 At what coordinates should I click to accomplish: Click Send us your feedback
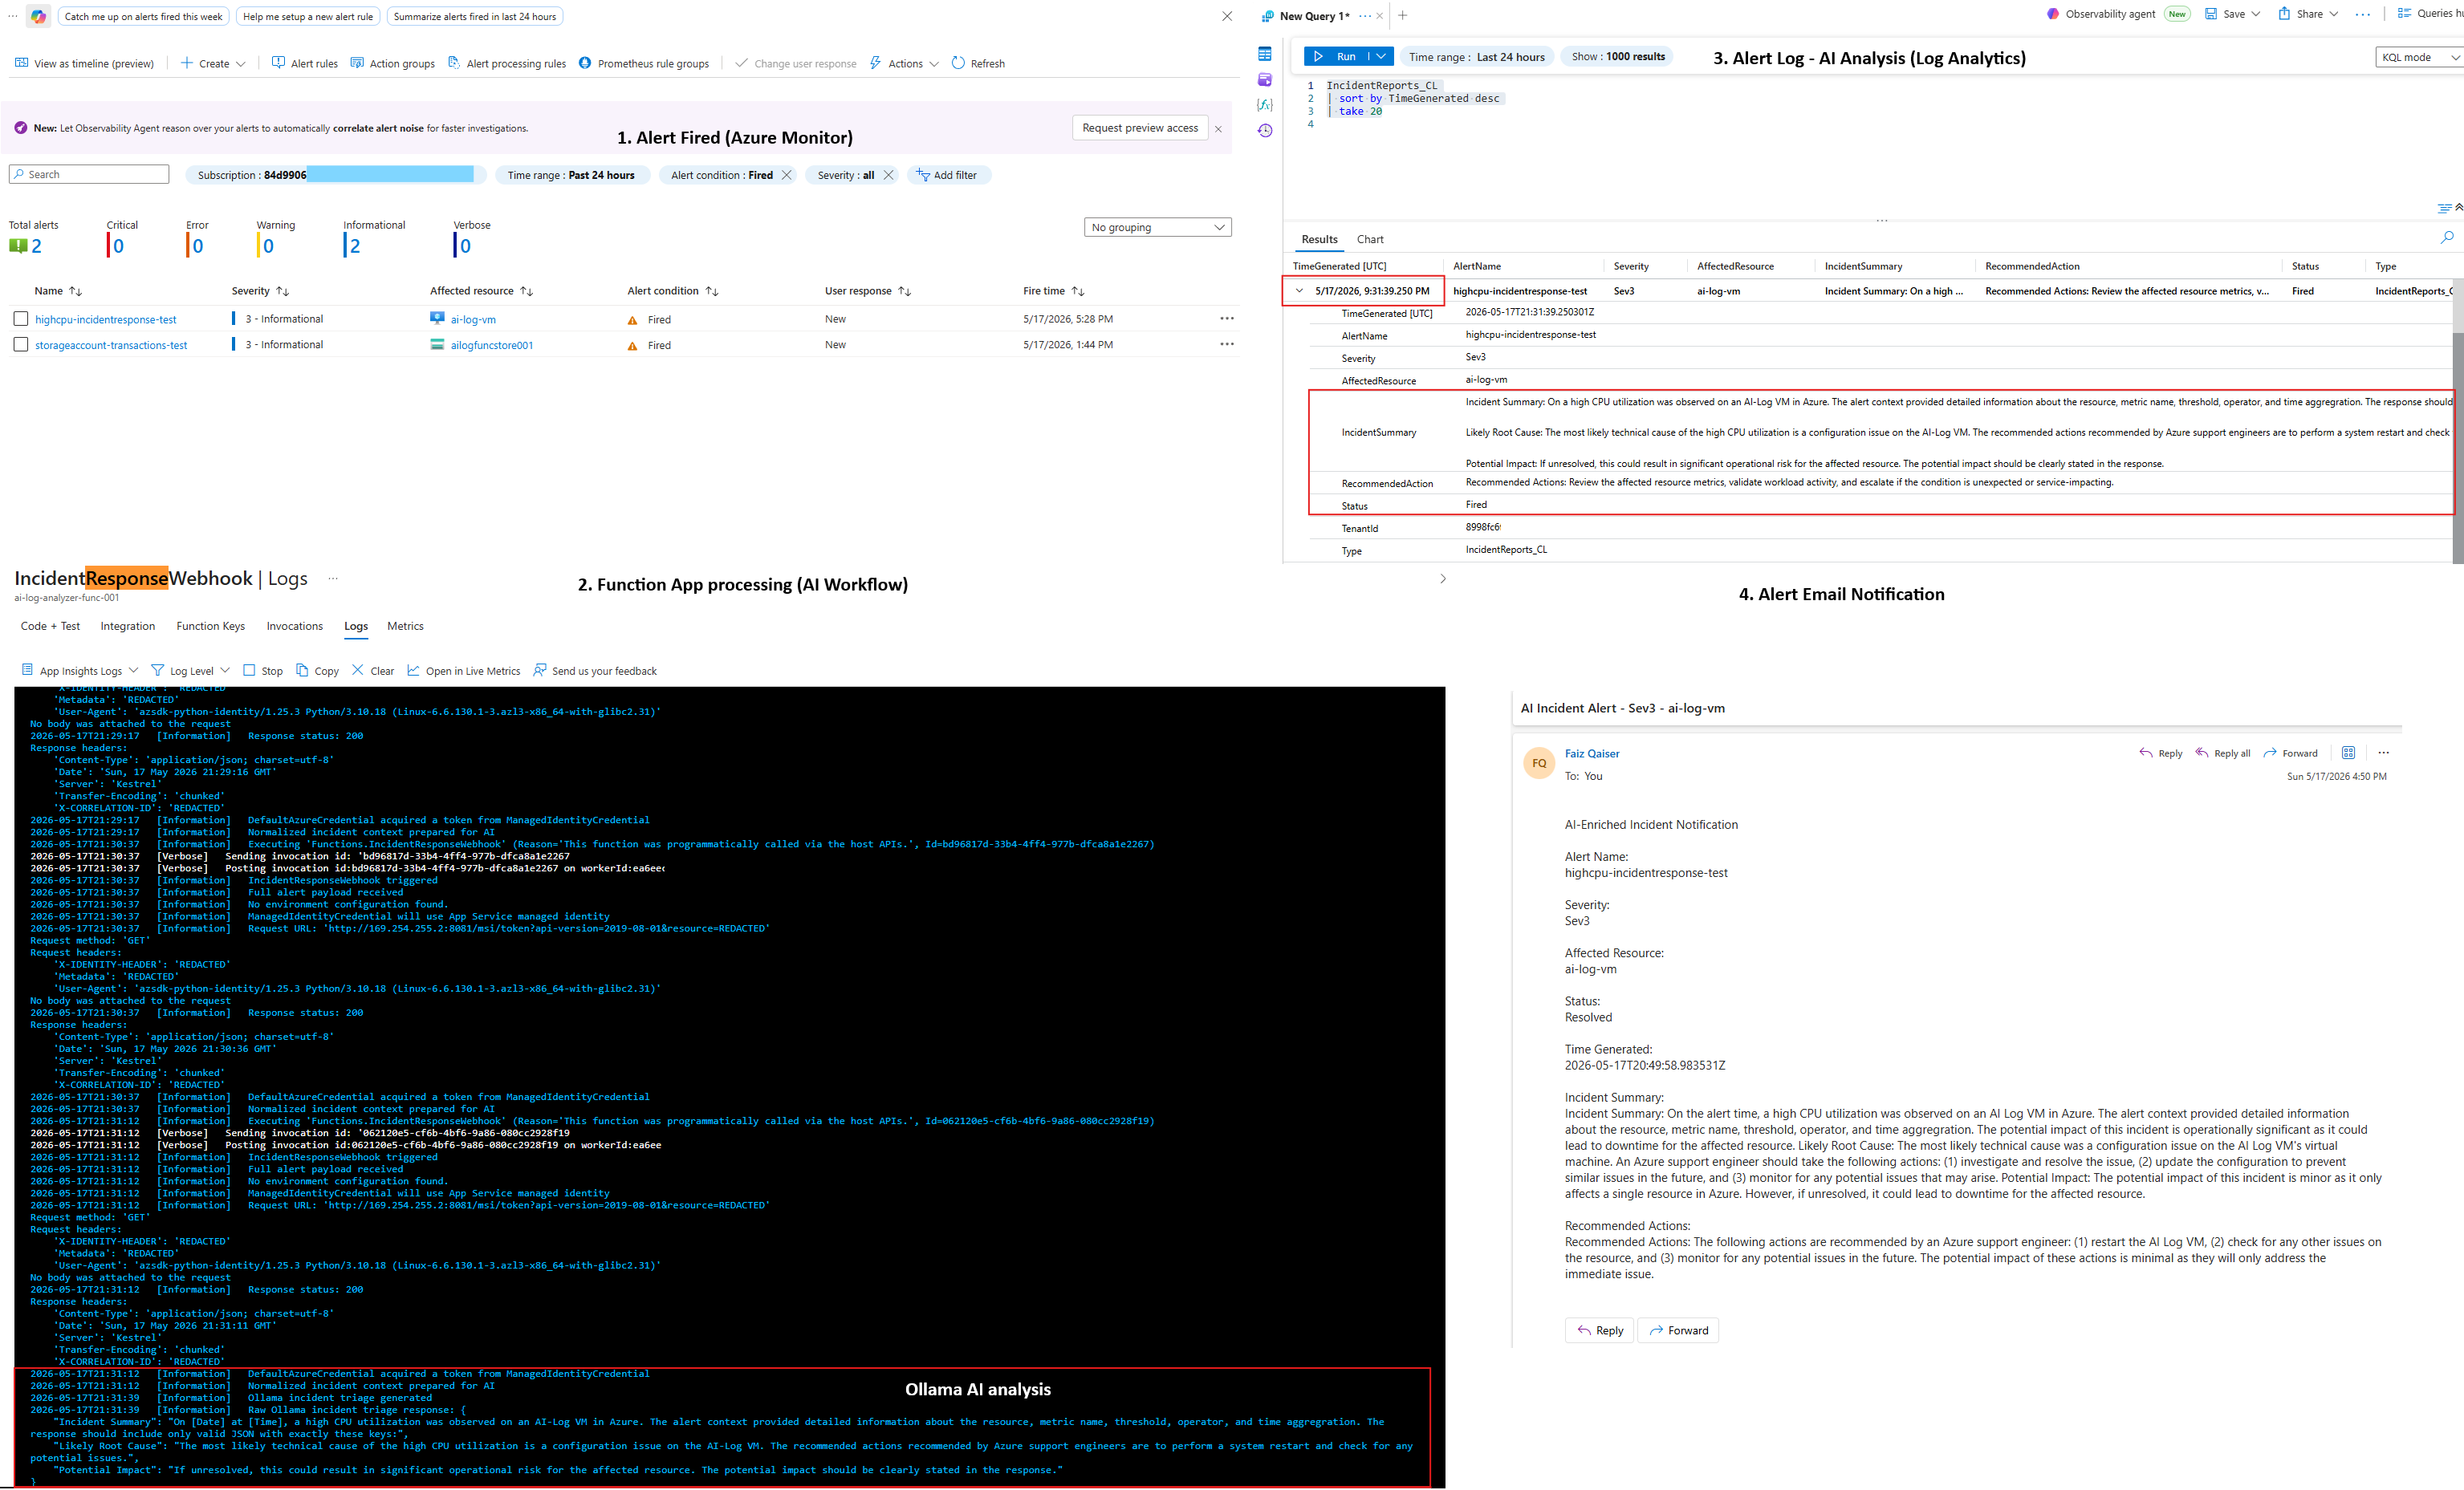tap(595, 671)
